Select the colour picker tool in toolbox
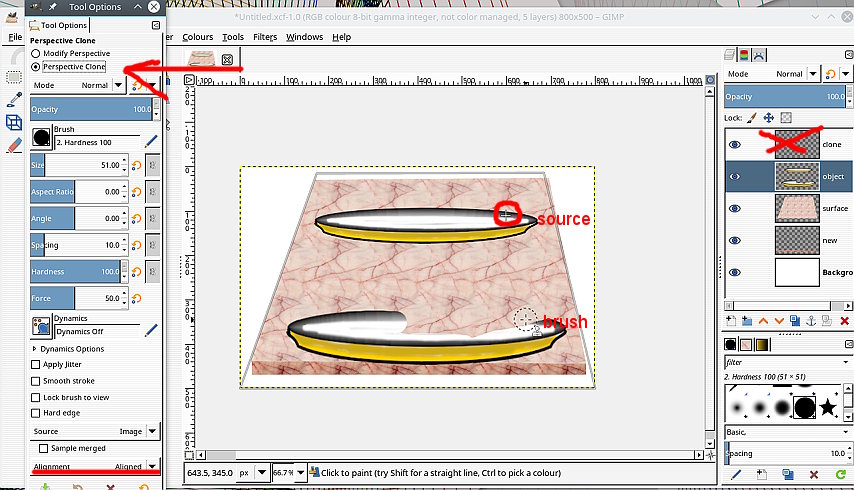 coord(14,100)
